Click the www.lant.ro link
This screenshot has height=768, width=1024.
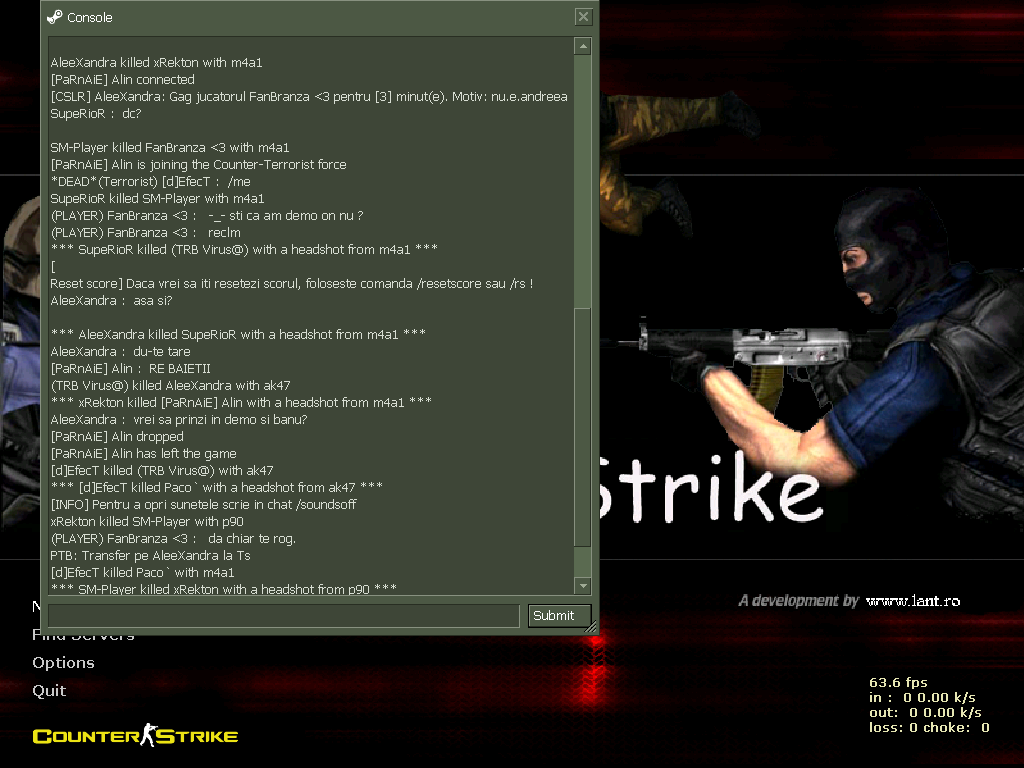tap(912, 601)
